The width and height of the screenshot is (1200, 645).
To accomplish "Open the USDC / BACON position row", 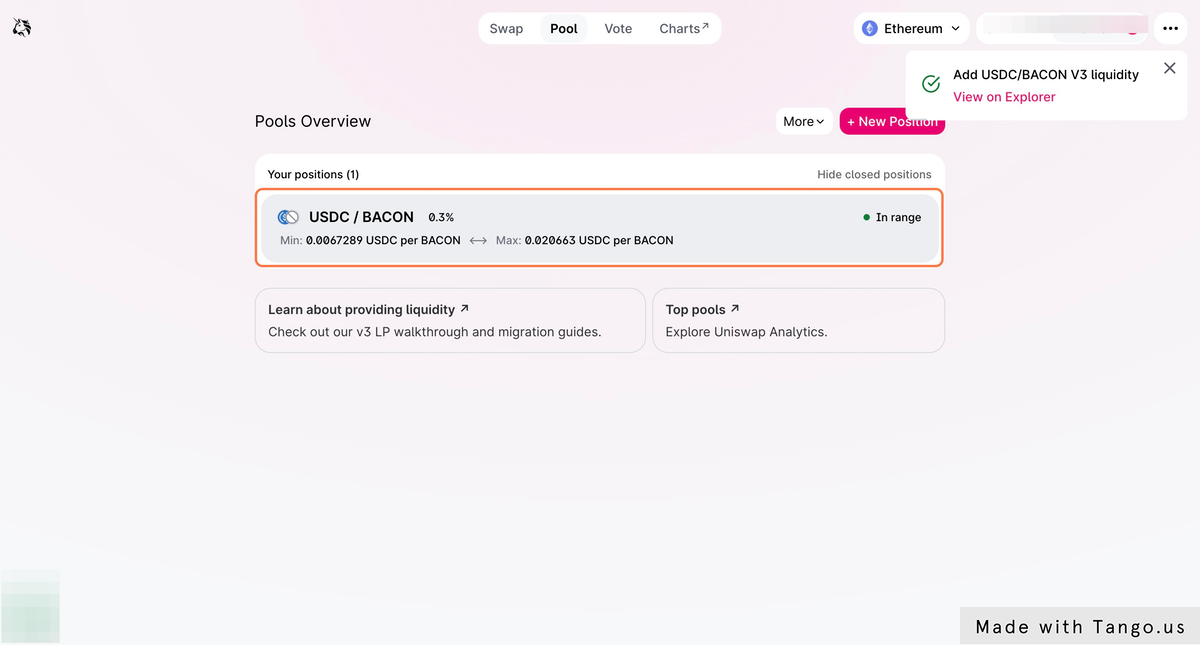I will coord(600,228).
